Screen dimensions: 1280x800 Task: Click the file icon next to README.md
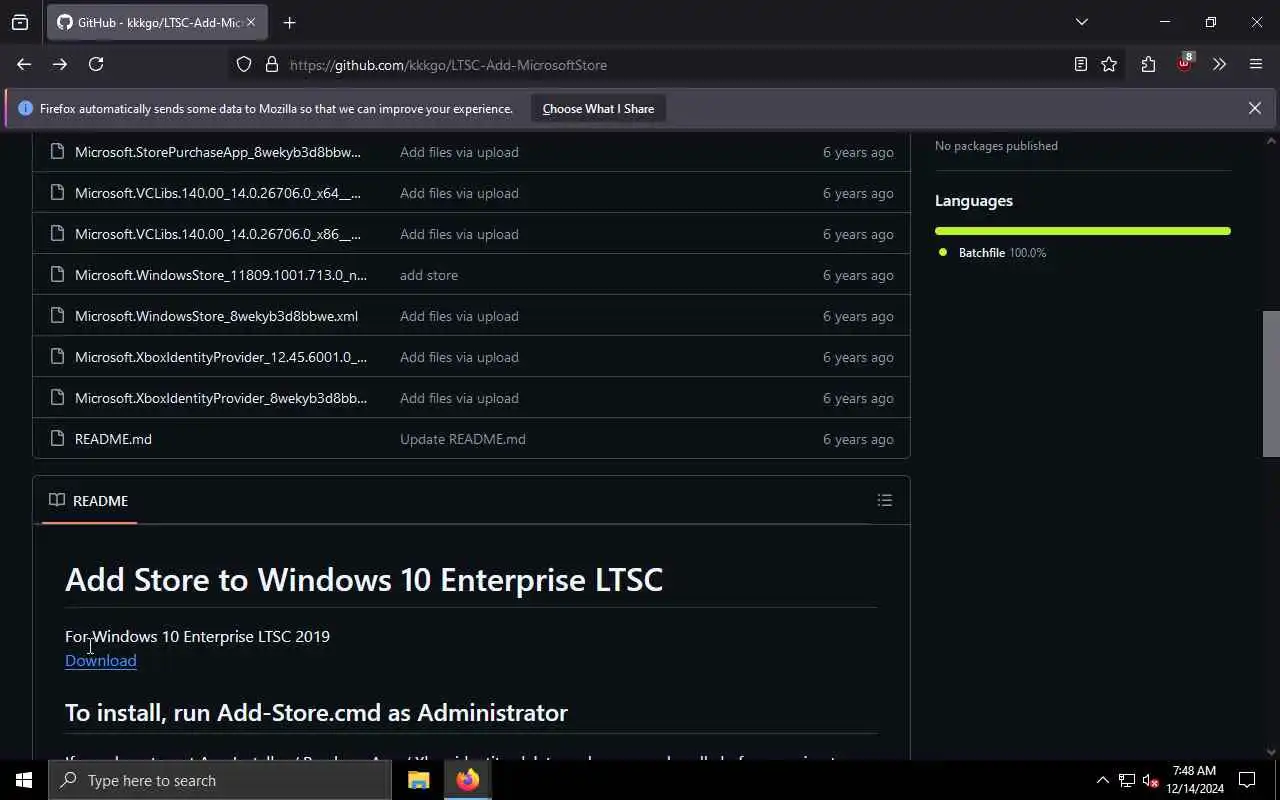56,439
